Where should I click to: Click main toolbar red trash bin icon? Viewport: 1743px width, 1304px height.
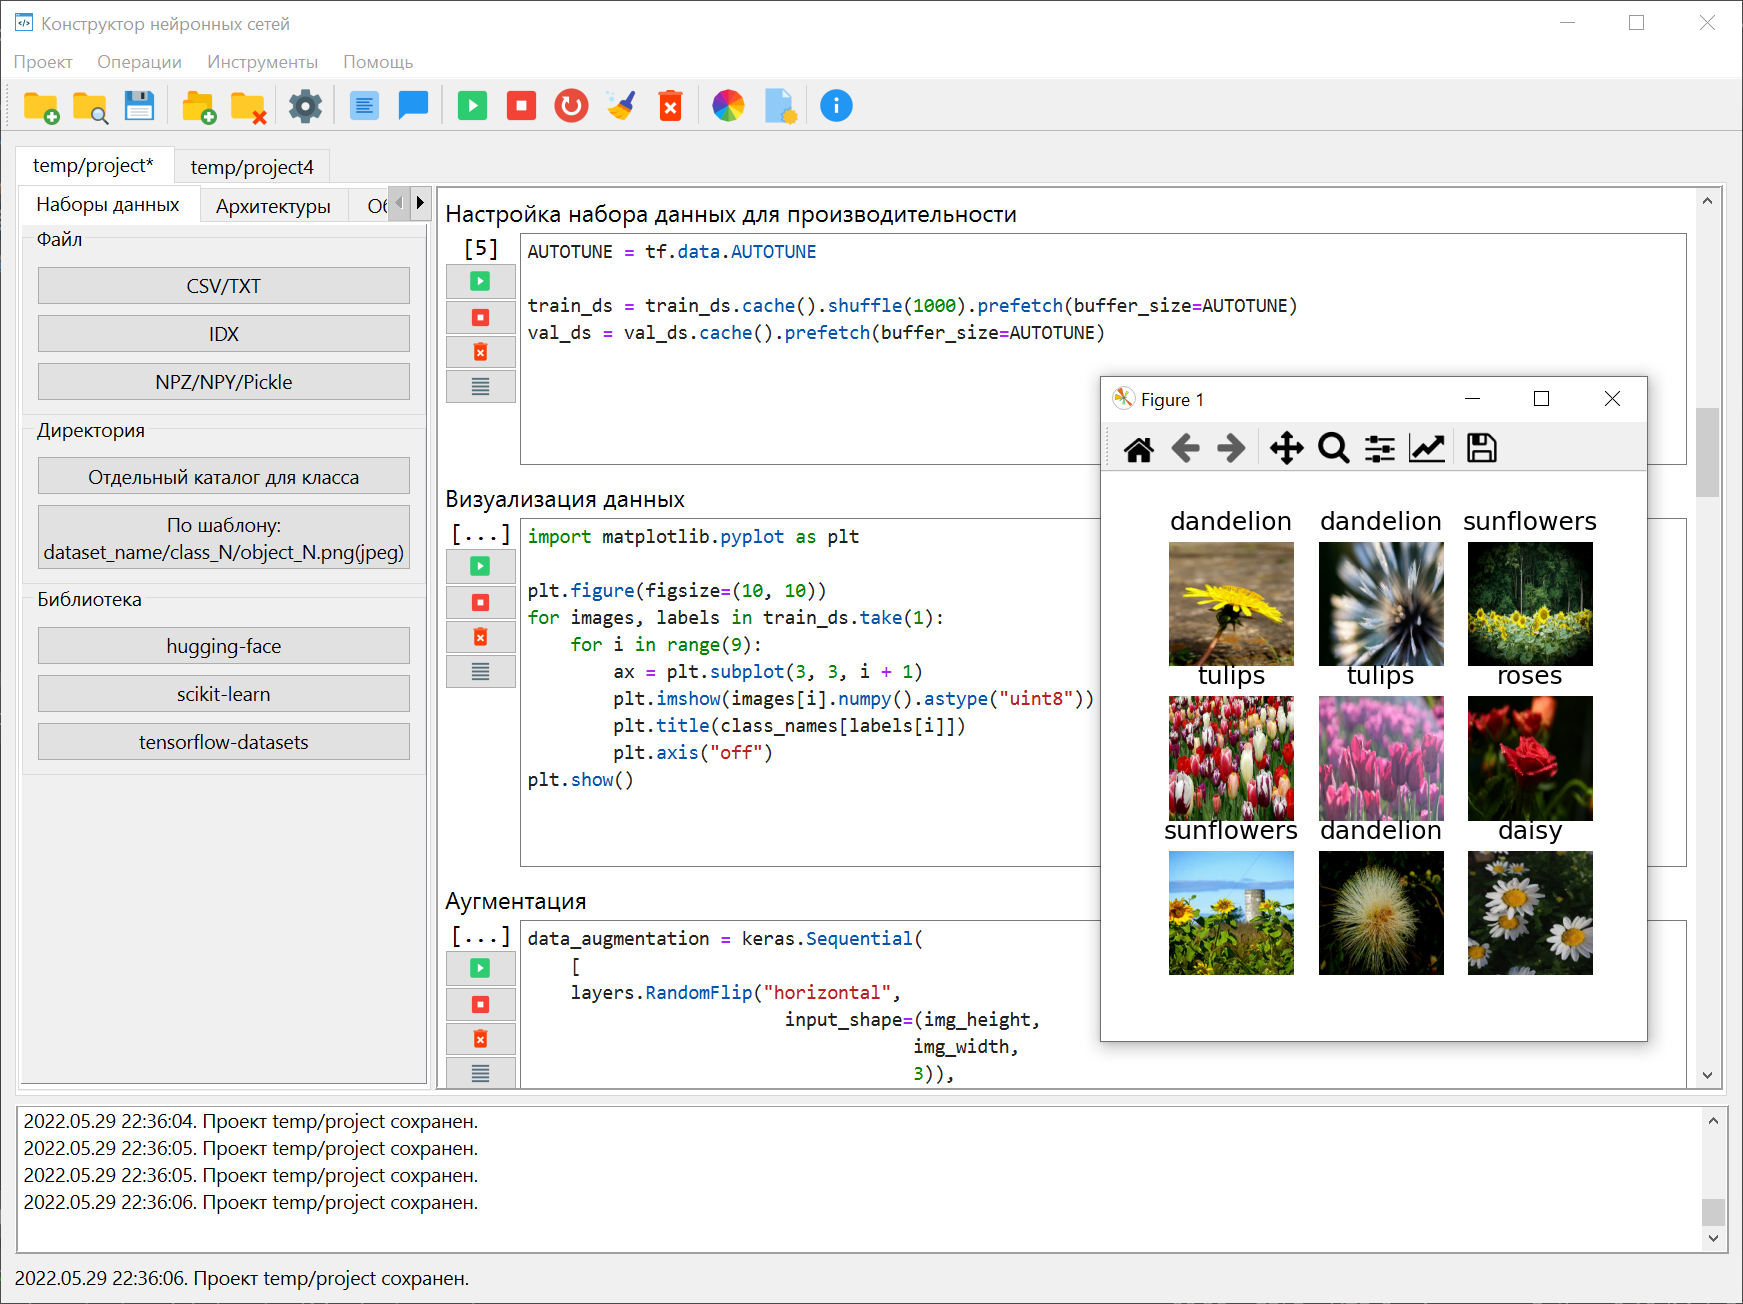(670, 106)
